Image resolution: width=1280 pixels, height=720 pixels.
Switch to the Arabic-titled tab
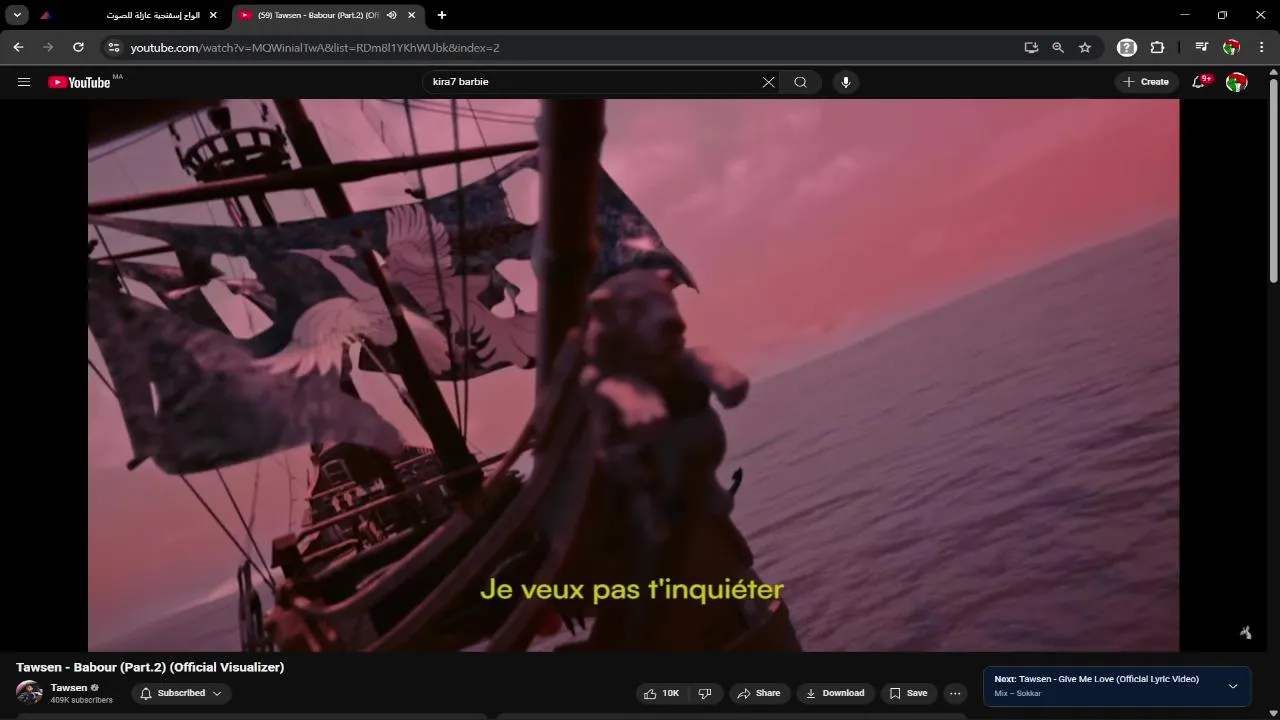click(x=128, y=15)
